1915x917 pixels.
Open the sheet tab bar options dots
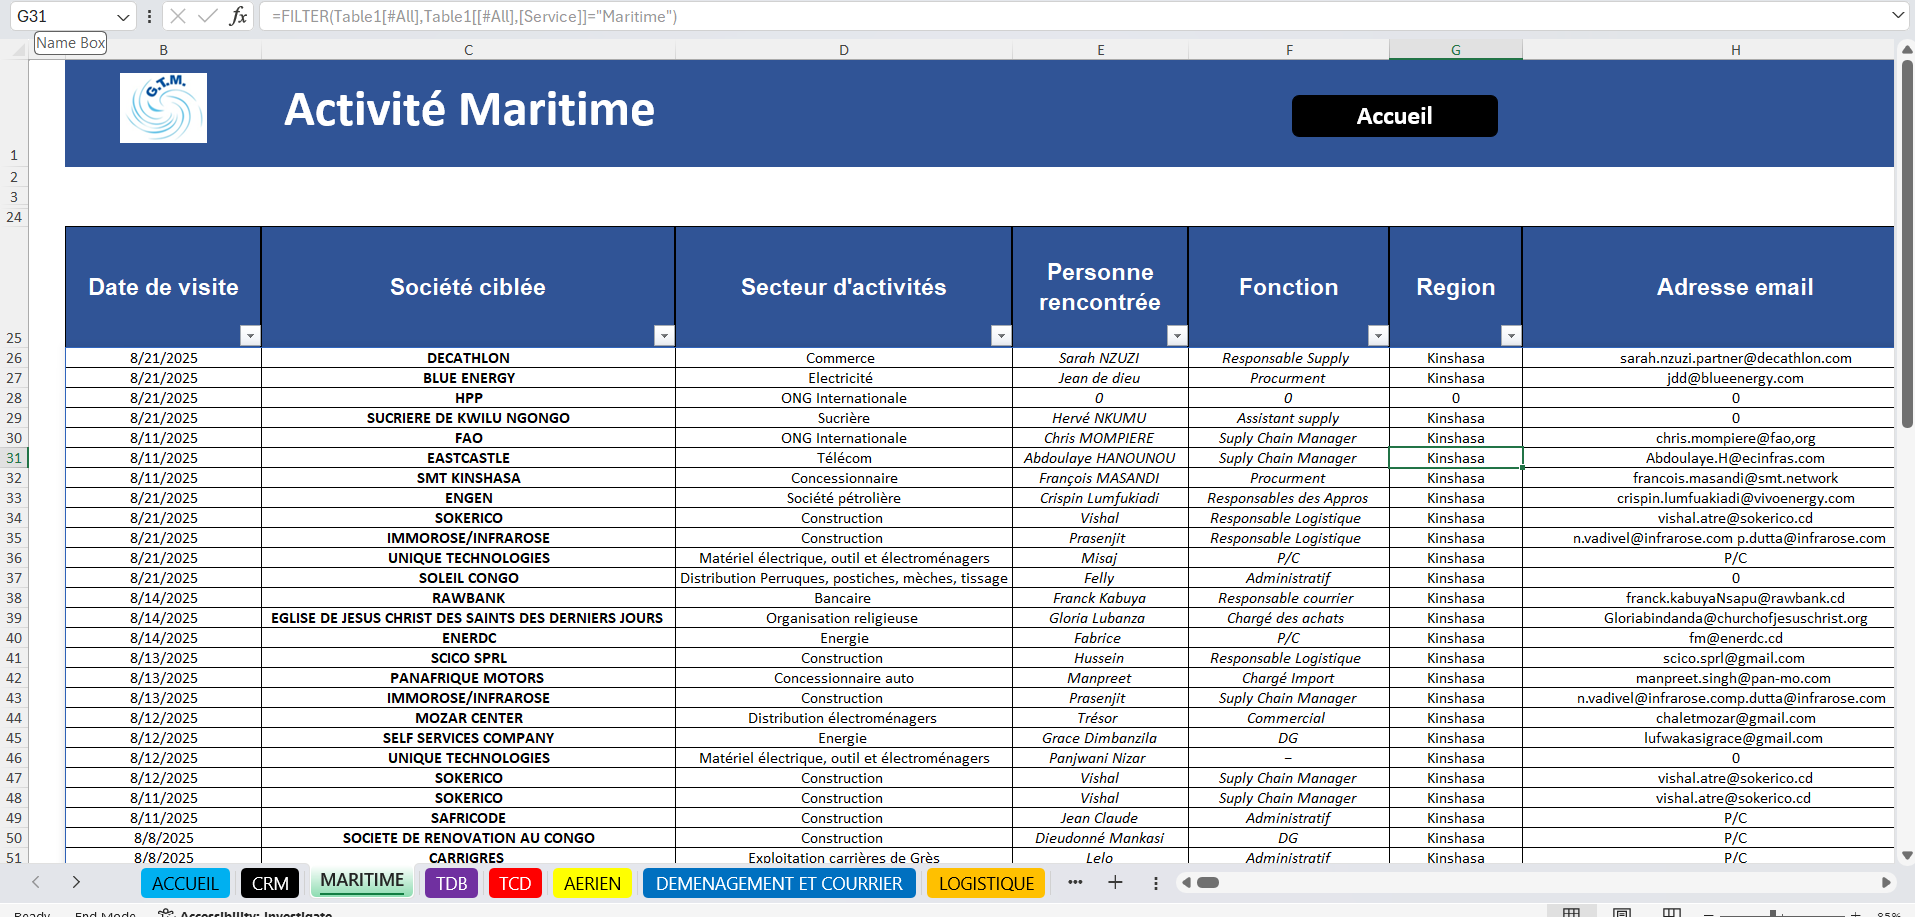(x=1156, y=883)
